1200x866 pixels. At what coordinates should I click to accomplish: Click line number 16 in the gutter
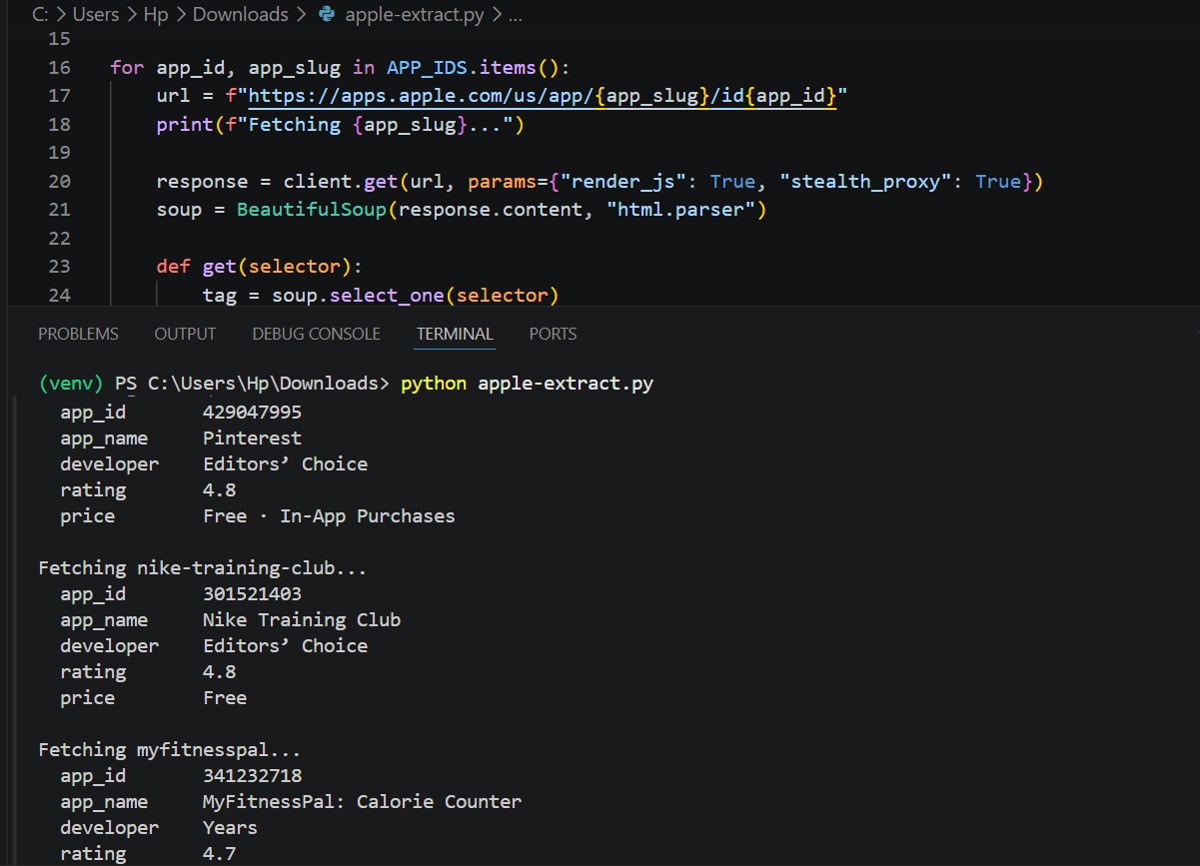(x=60, y=68)
